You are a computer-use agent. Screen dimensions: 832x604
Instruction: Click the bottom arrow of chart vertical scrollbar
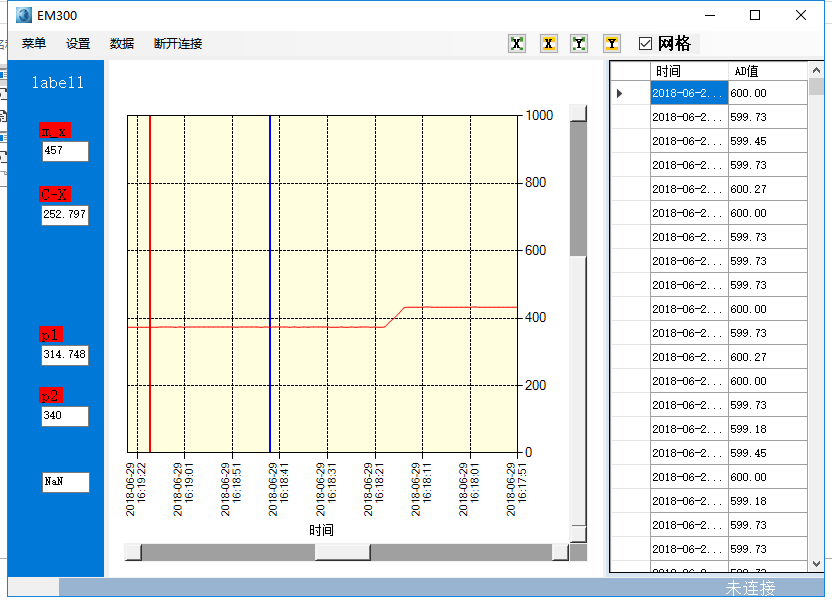(578, 534)
